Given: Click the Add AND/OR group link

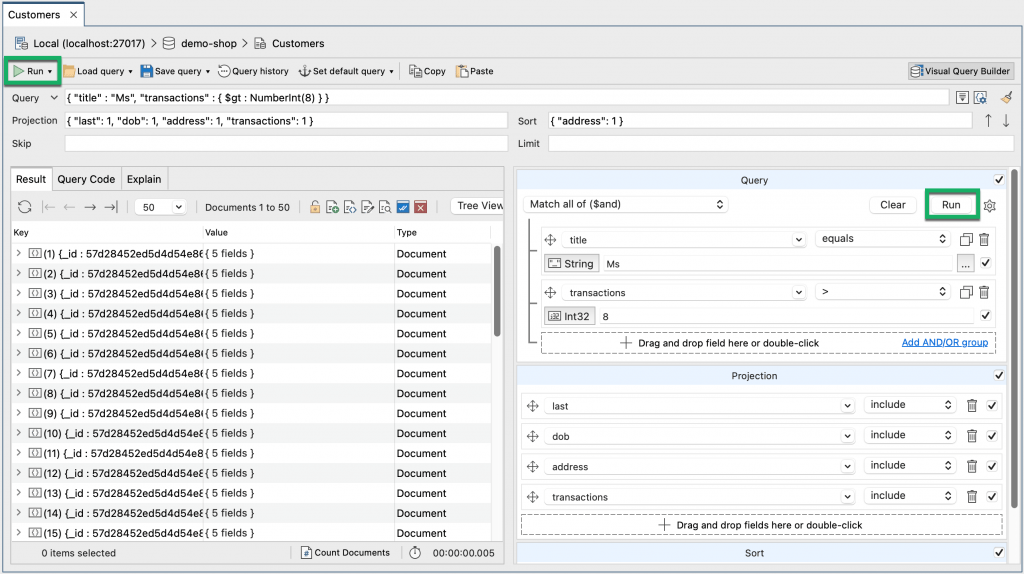Looking at the screenshot, I should click(944, 343).
